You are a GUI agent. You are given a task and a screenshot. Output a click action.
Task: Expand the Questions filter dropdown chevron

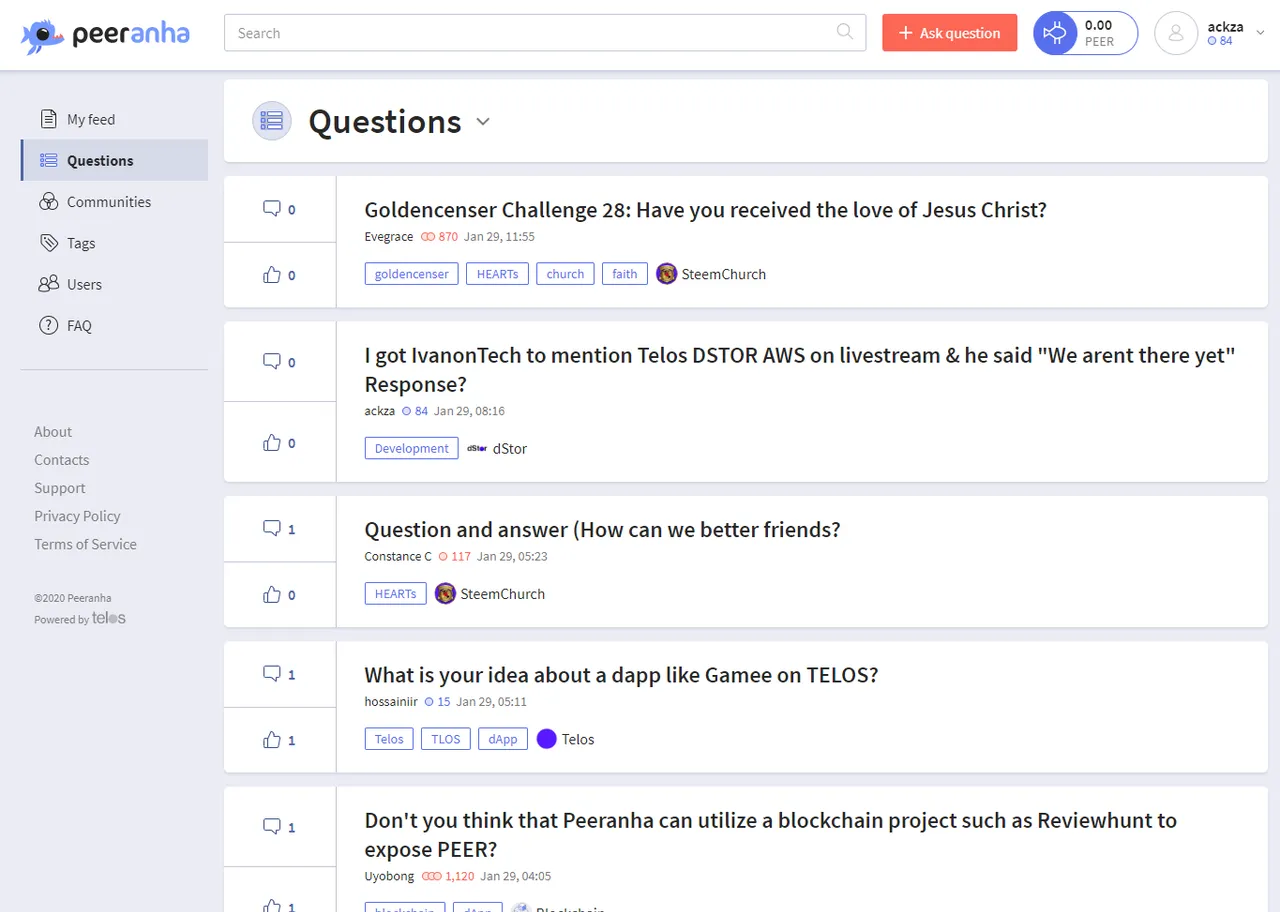483,122
